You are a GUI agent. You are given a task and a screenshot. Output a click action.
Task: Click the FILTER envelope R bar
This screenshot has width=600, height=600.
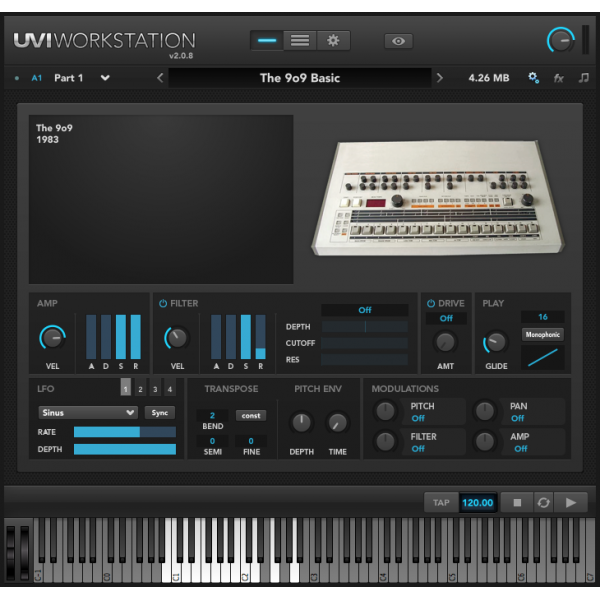(x=261, y=337)
